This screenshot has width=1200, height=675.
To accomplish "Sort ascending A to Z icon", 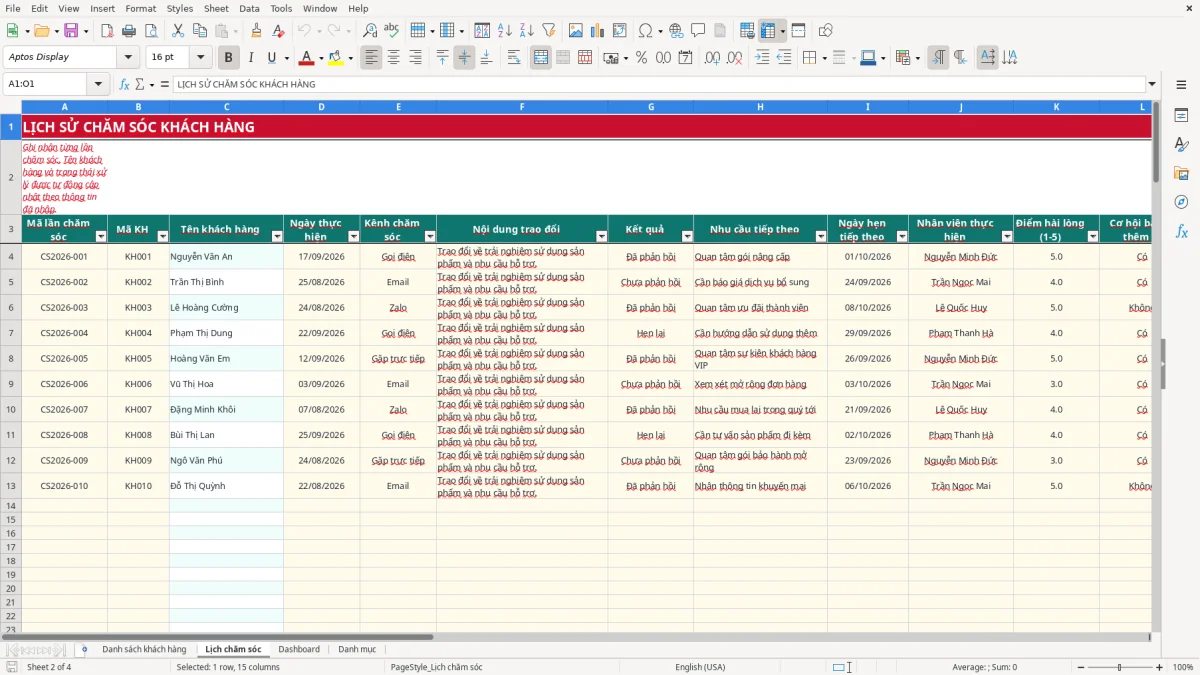I will (504, 31).
